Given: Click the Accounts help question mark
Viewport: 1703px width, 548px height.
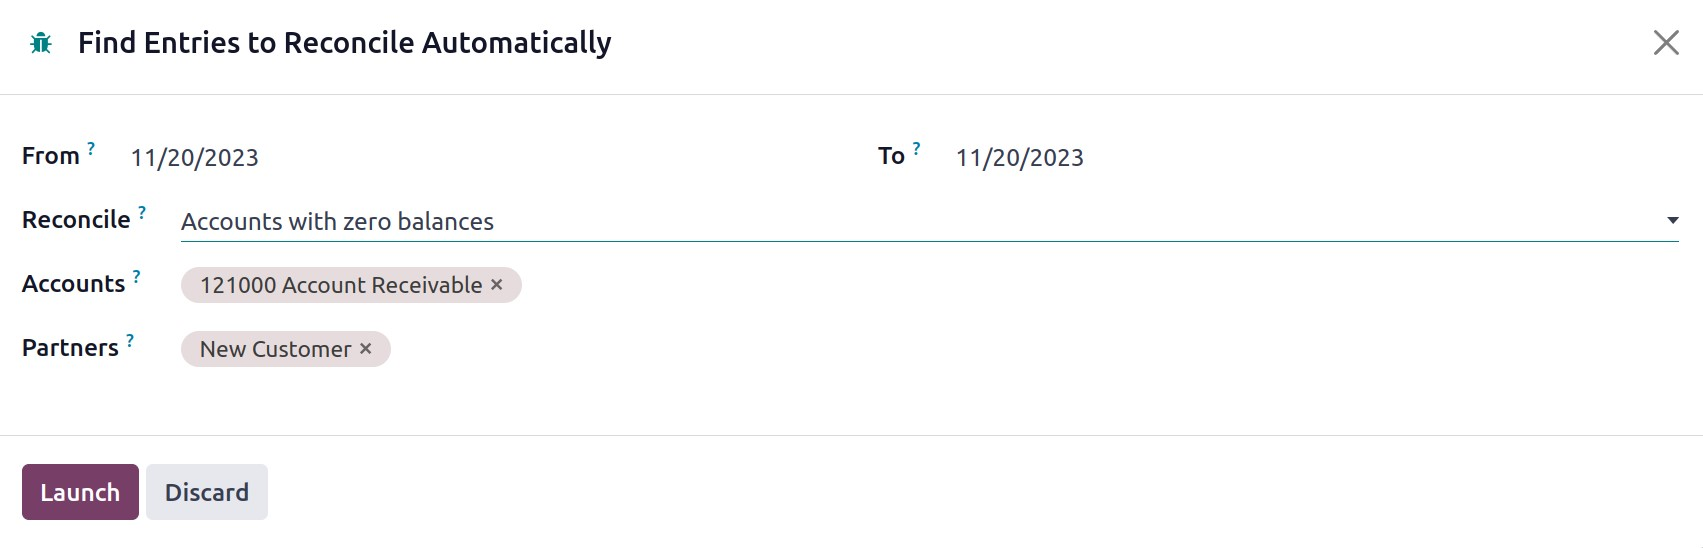Looking at the screenshot, I should 137,276.
